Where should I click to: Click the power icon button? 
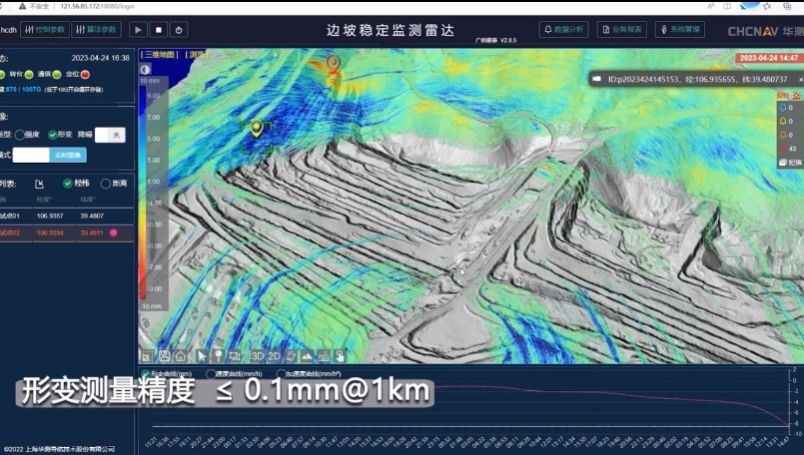point(179,30)
